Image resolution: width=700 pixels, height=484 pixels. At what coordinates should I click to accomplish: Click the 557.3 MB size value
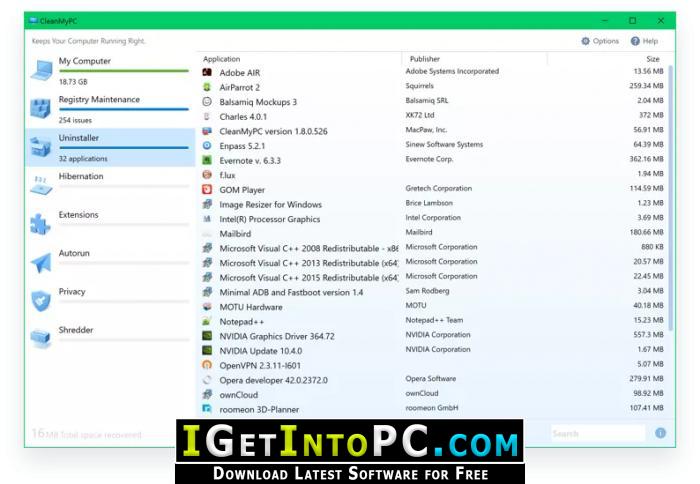coord(648,334)
